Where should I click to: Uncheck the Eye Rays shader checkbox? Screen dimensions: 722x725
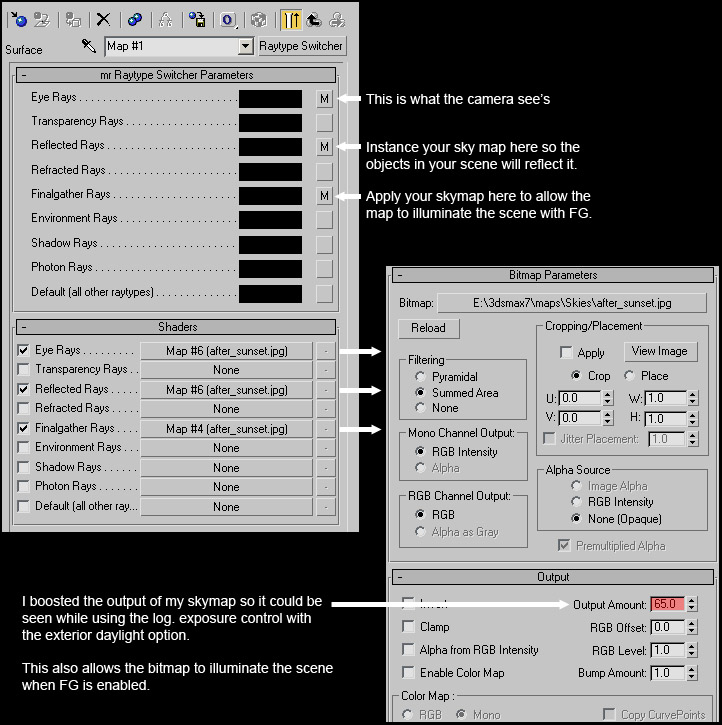tap(23, 350)
